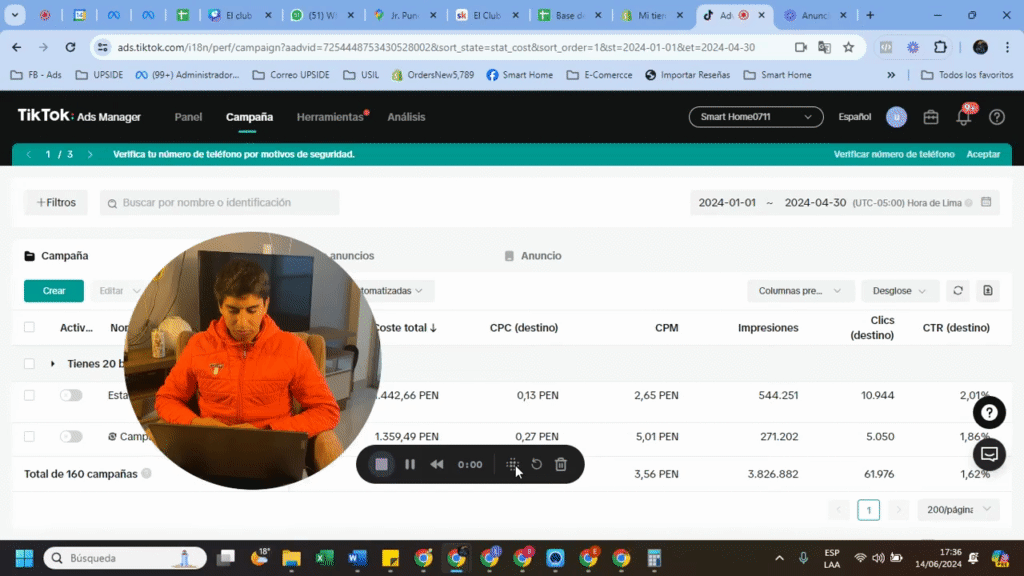Export data using the export document icon

coord(988,290)
